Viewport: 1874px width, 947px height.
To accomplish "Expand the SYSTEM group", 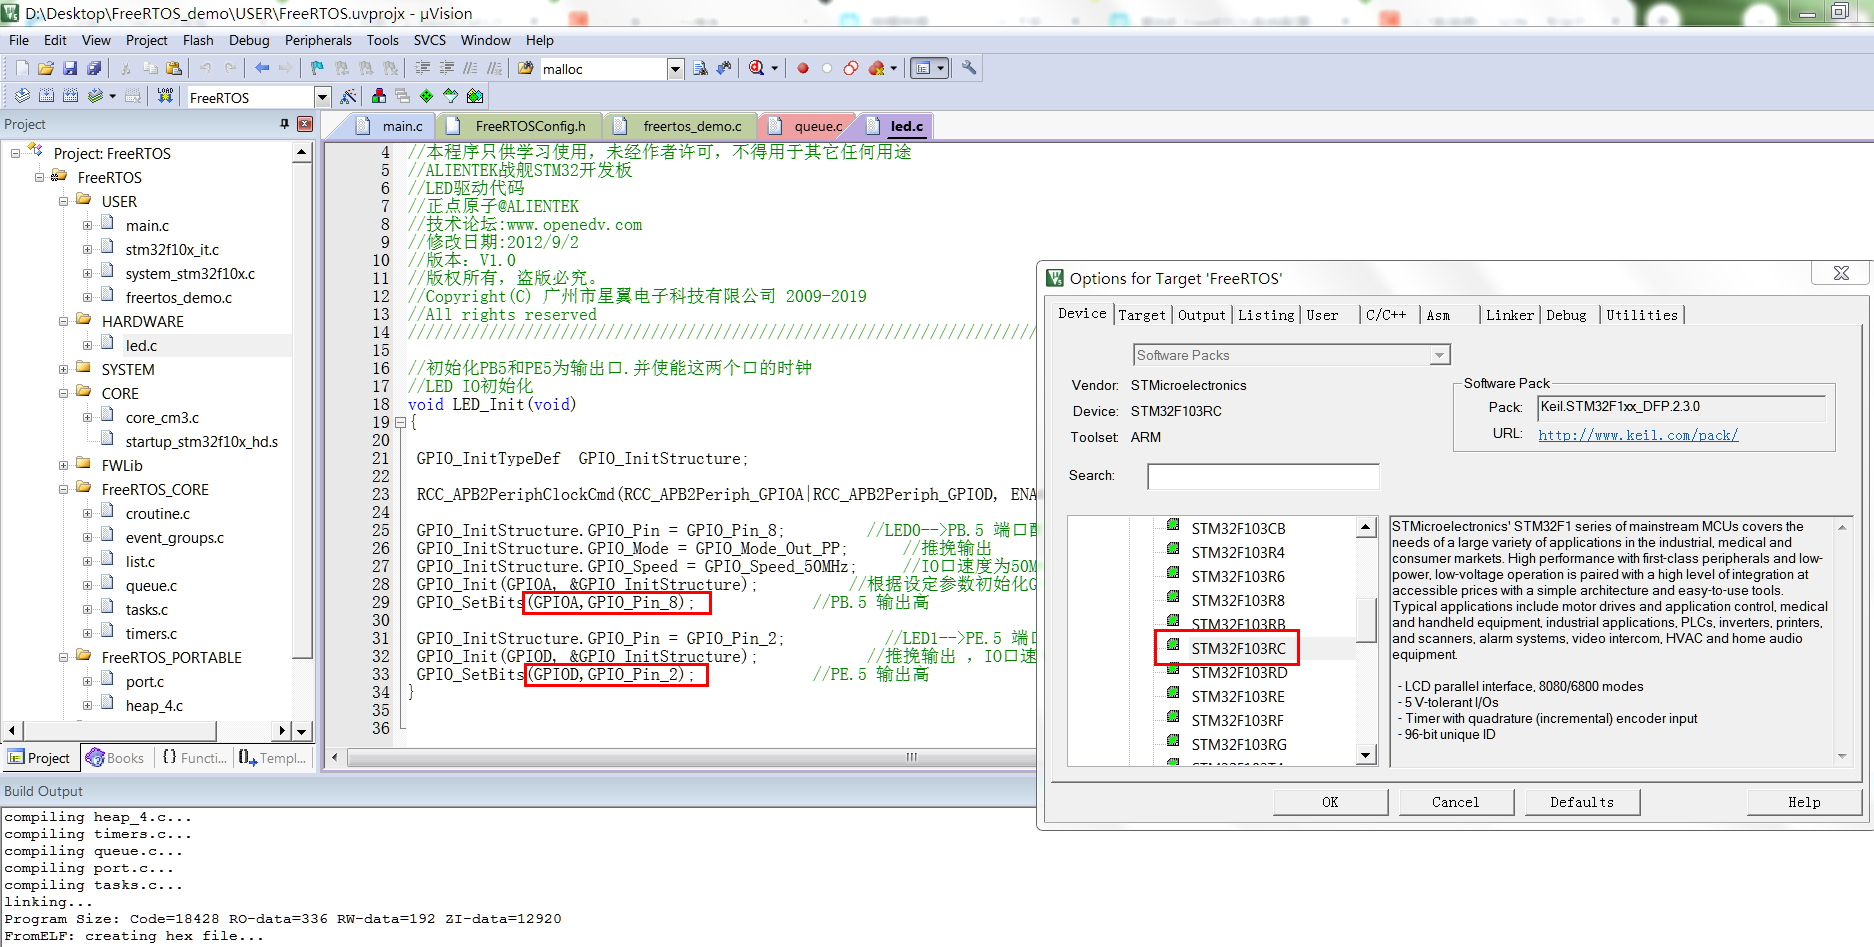I will [64, 369].
